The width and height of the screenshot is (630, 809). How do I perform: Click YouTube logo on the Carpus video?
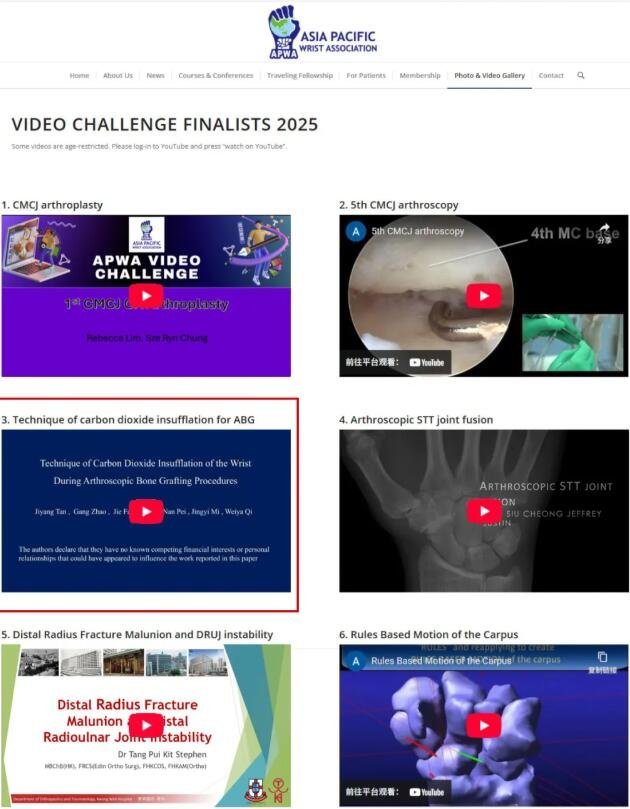coord(427,792)
